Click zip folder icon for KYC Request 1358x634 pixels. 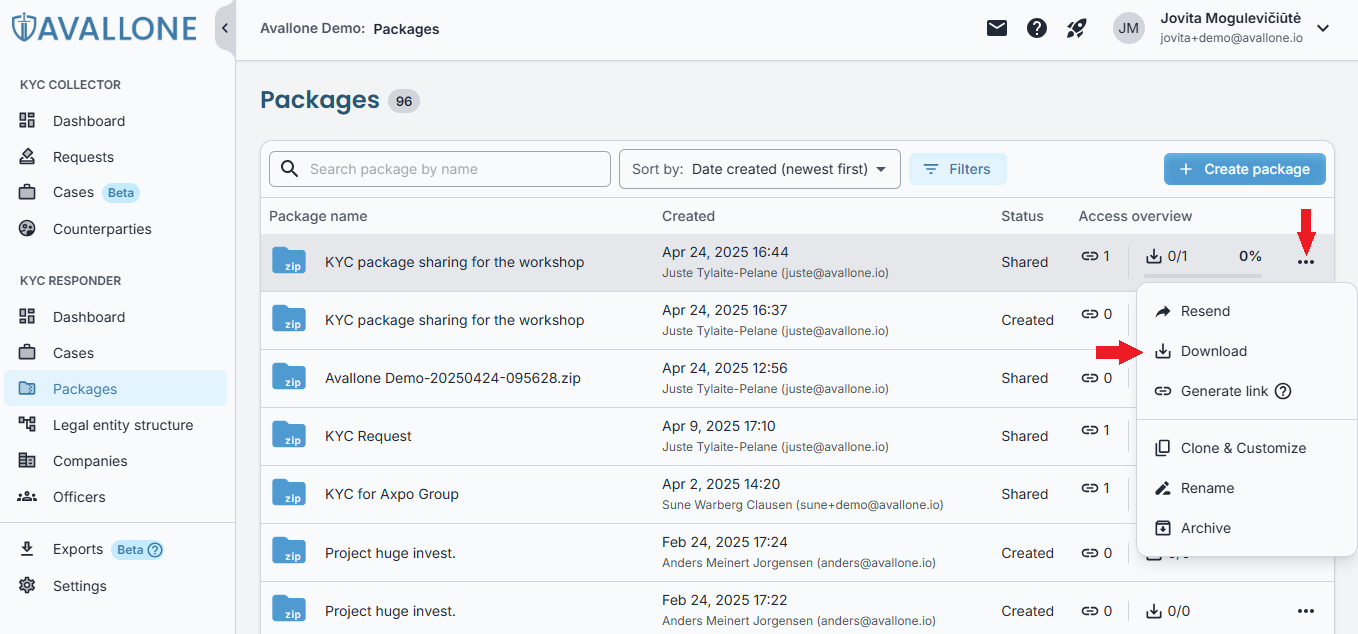(289, 435)
